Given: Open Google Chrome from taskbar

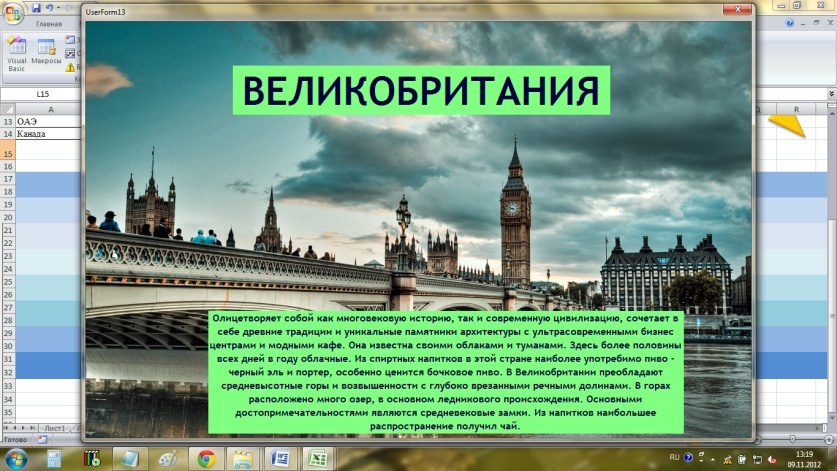Looking at the screenshot, I should 206,459.
